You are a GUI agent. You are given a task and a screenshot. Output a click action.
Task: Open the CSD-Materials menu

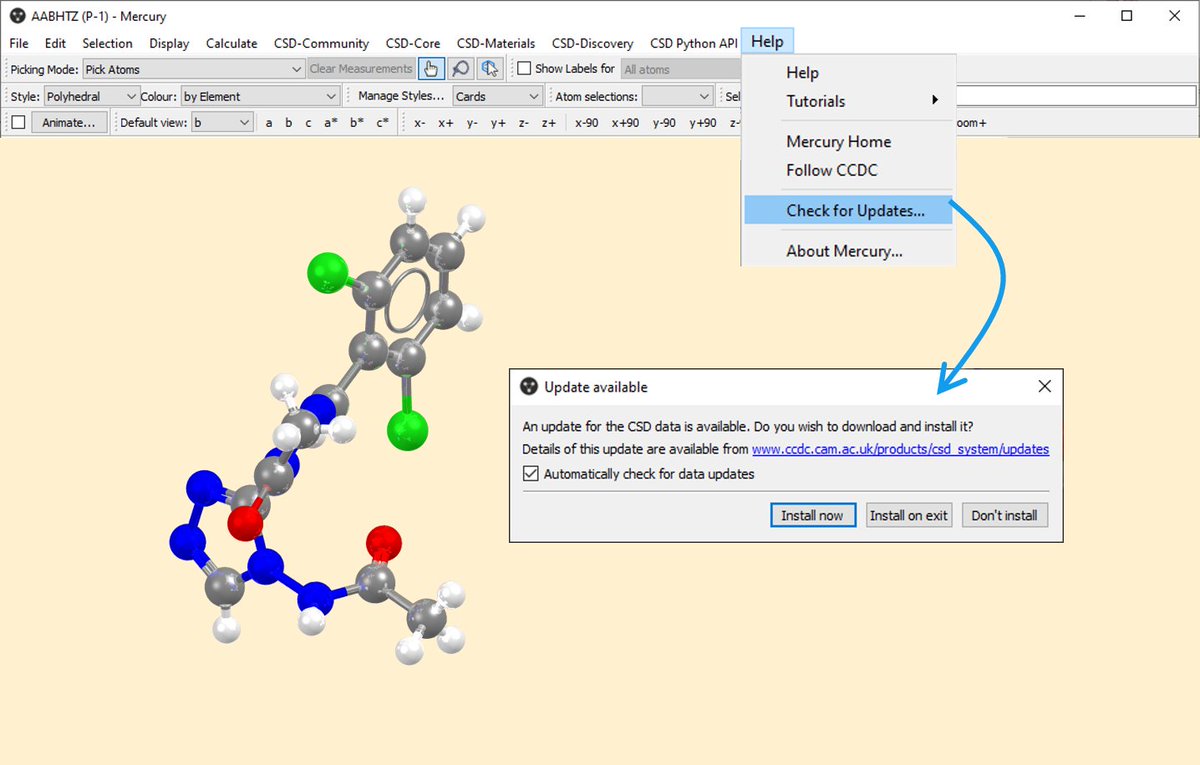pos(496,43)
